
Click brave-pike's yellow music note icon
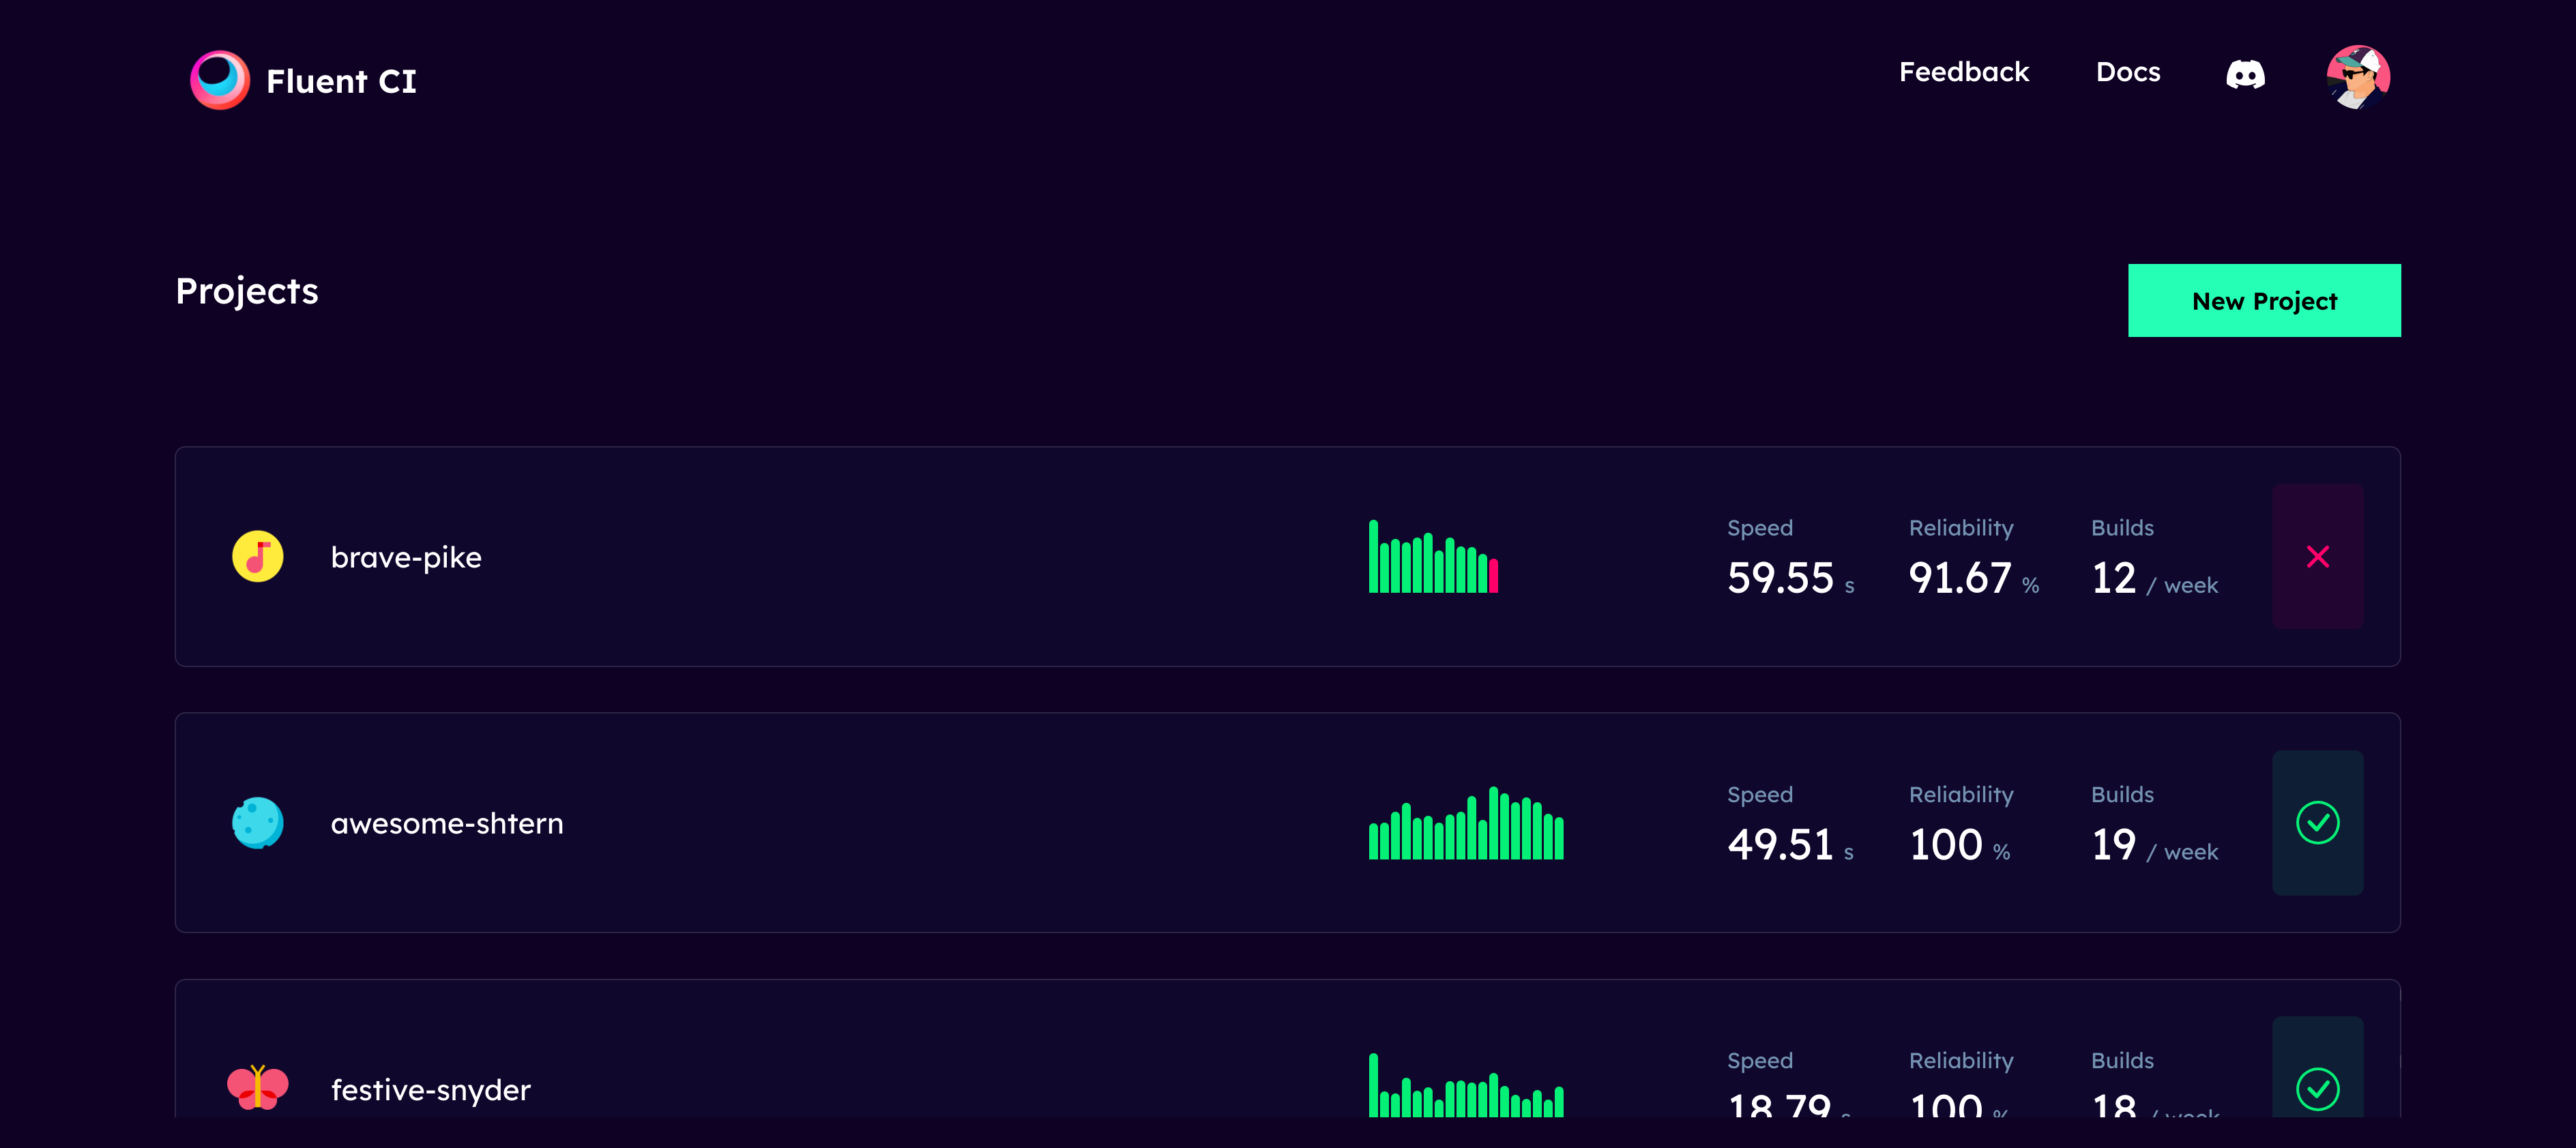258,557
